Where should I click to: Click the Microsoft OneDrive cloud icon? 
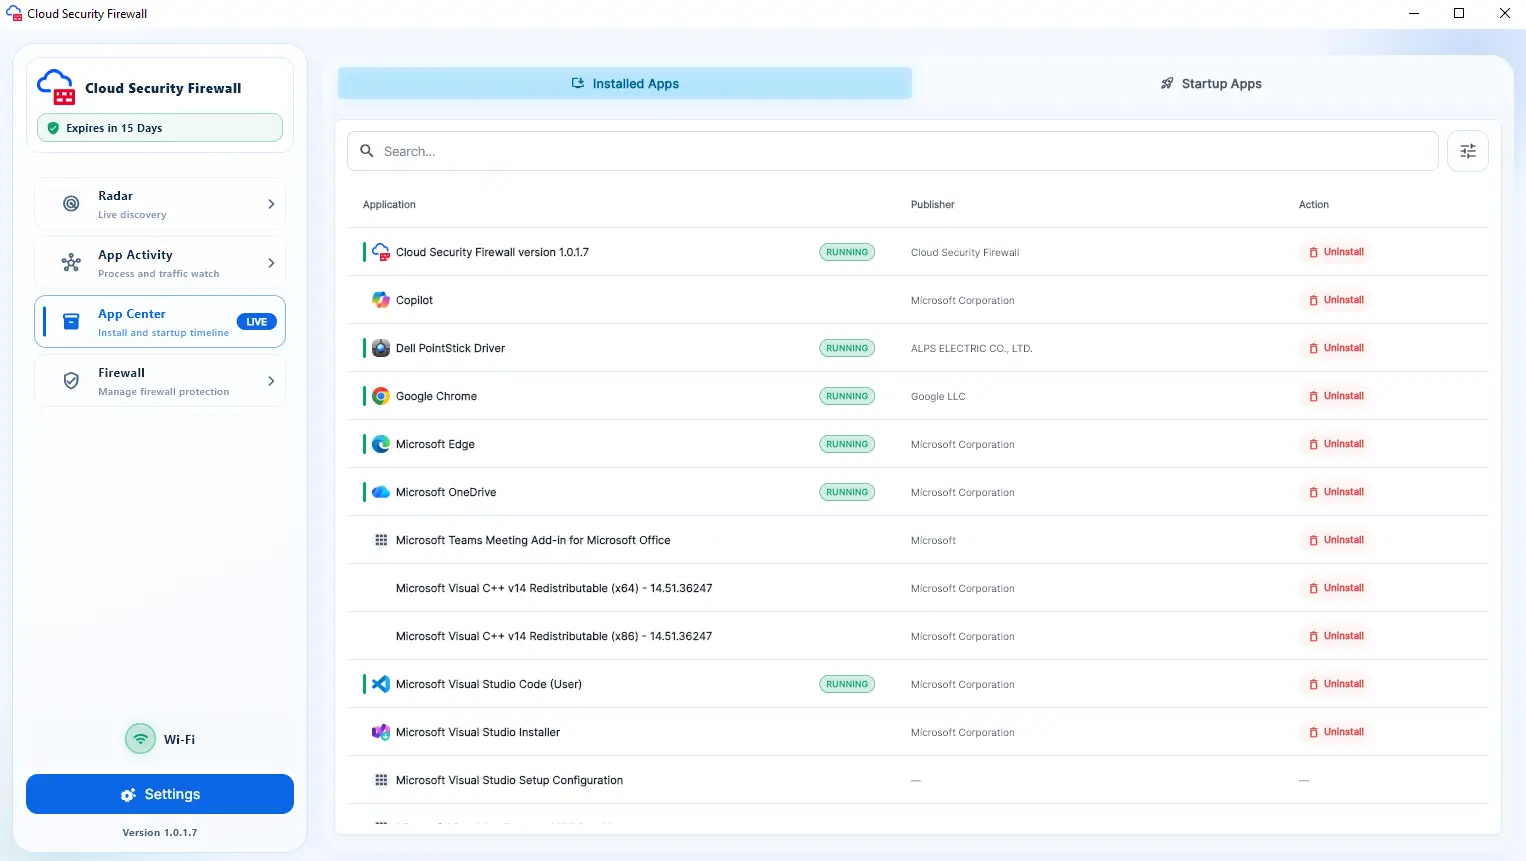(x=381, y=492)
